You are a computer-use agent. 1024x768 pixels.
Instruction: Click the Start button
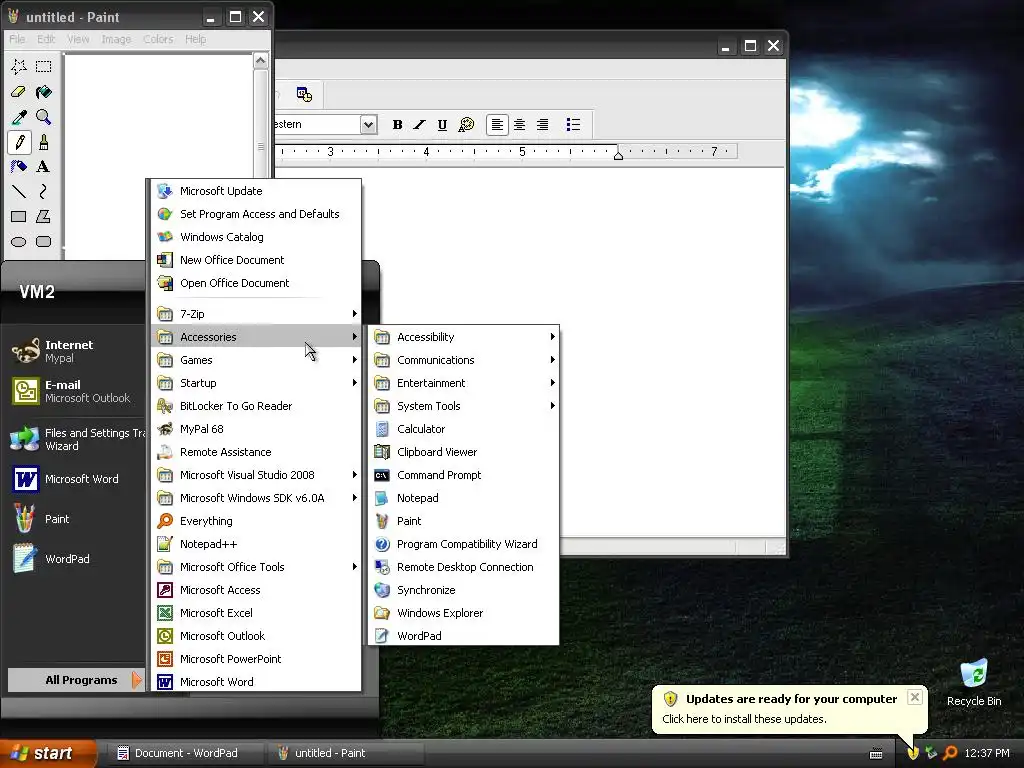tap(47, 753)
